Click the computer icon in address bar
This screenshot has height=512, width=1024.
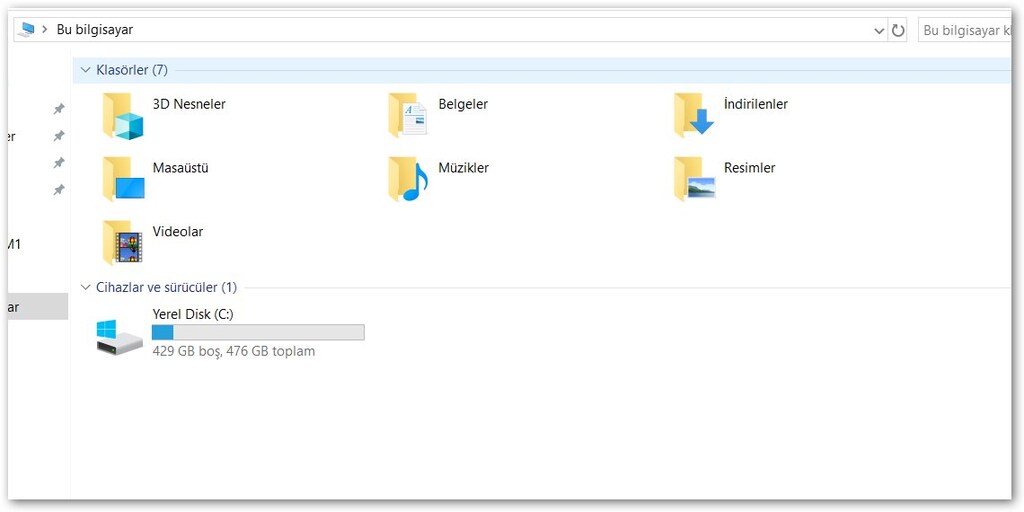27,29
